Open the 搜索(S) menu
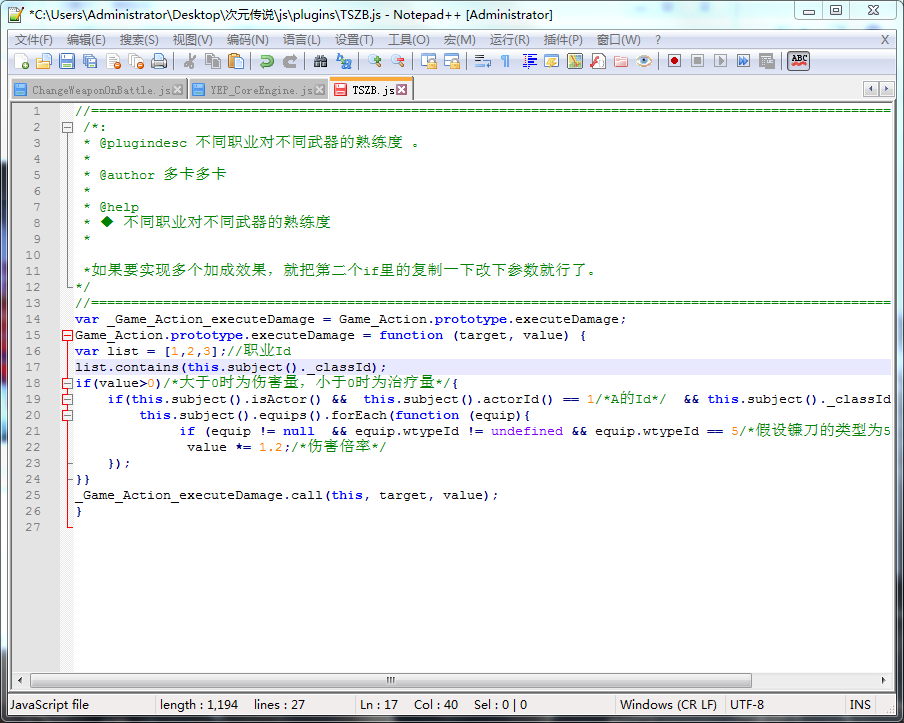Image resolution: width=904 pixels, height=723 pixels. [139, 40]
